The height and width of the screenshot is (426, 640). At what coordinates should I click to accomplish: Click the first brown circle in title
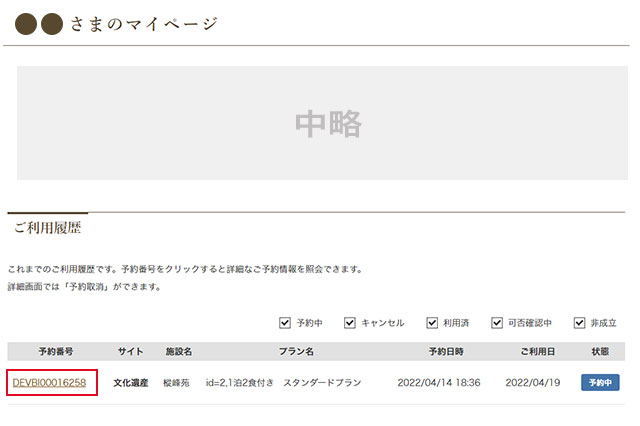[27, 23]
